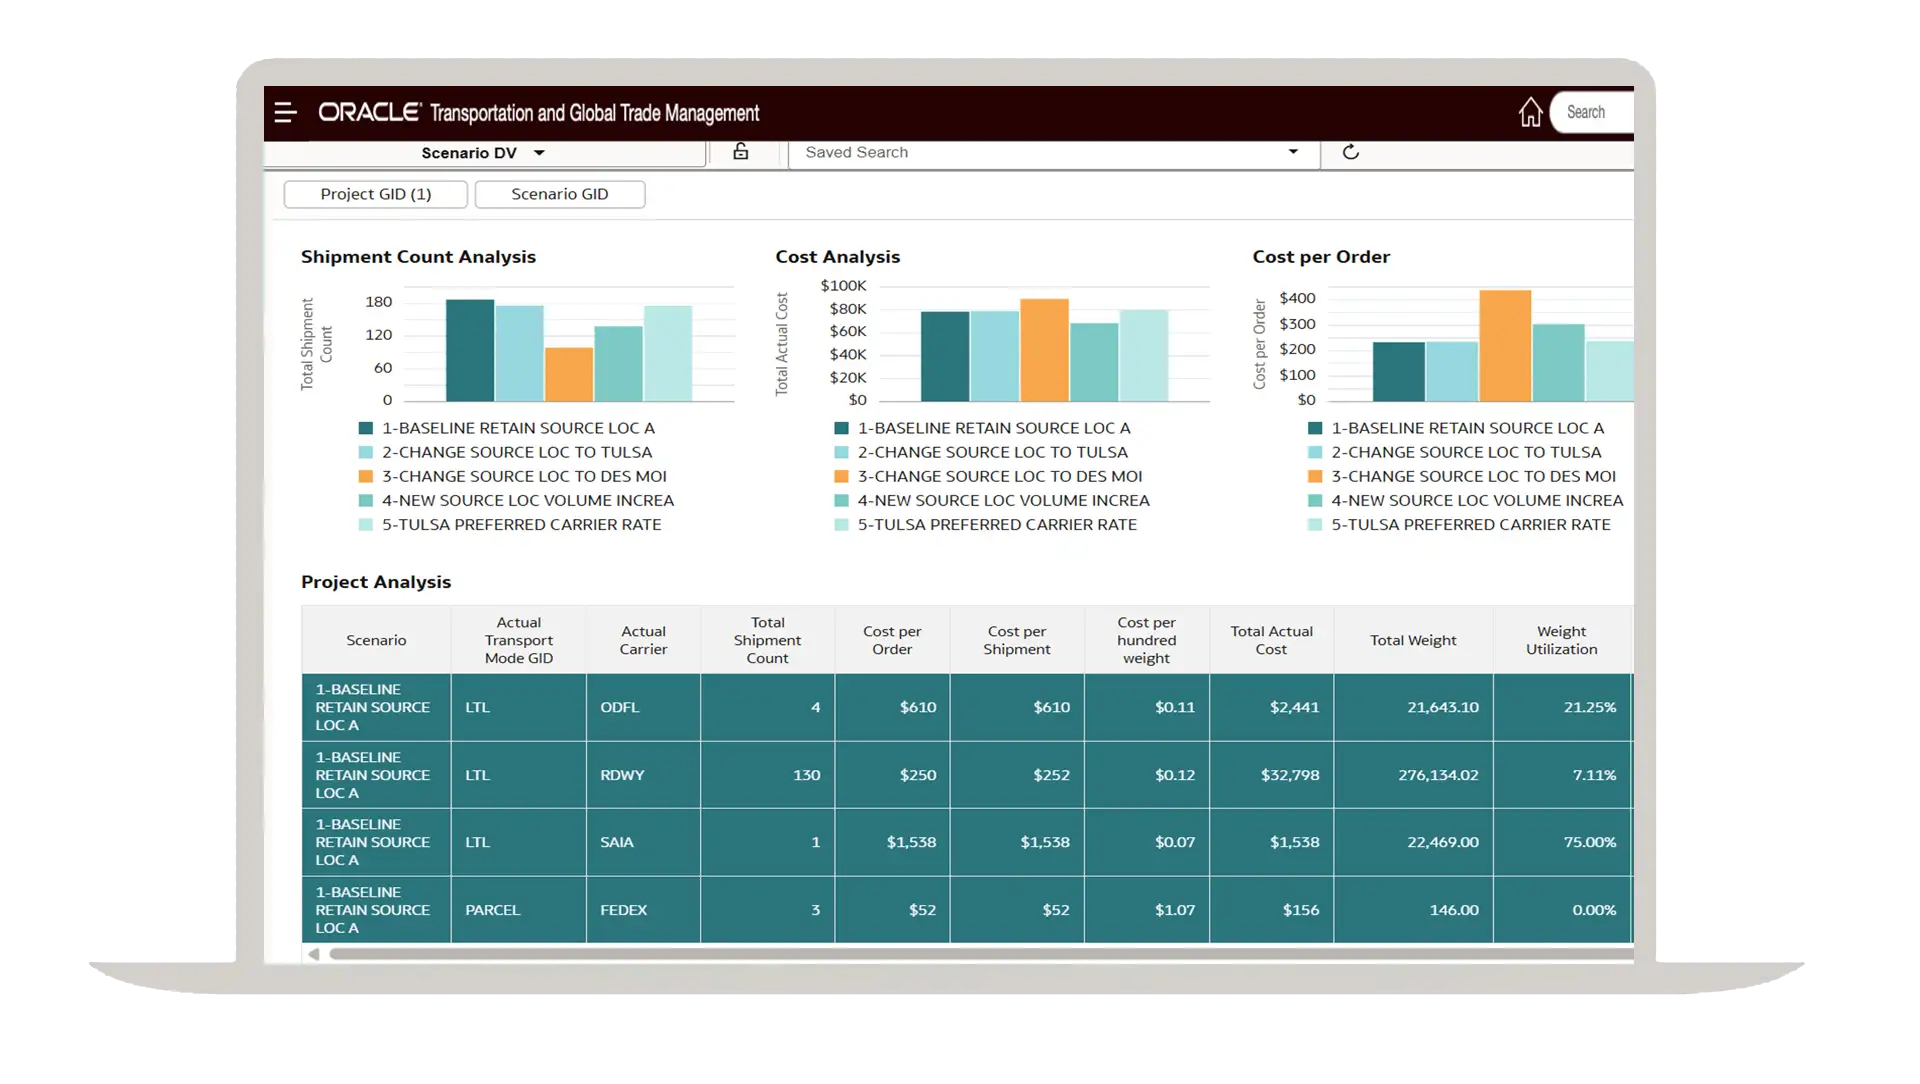Click the Scenario GID filter button
The image size is (1920, 1084).
pyautogui.click(x=559, y=194)
